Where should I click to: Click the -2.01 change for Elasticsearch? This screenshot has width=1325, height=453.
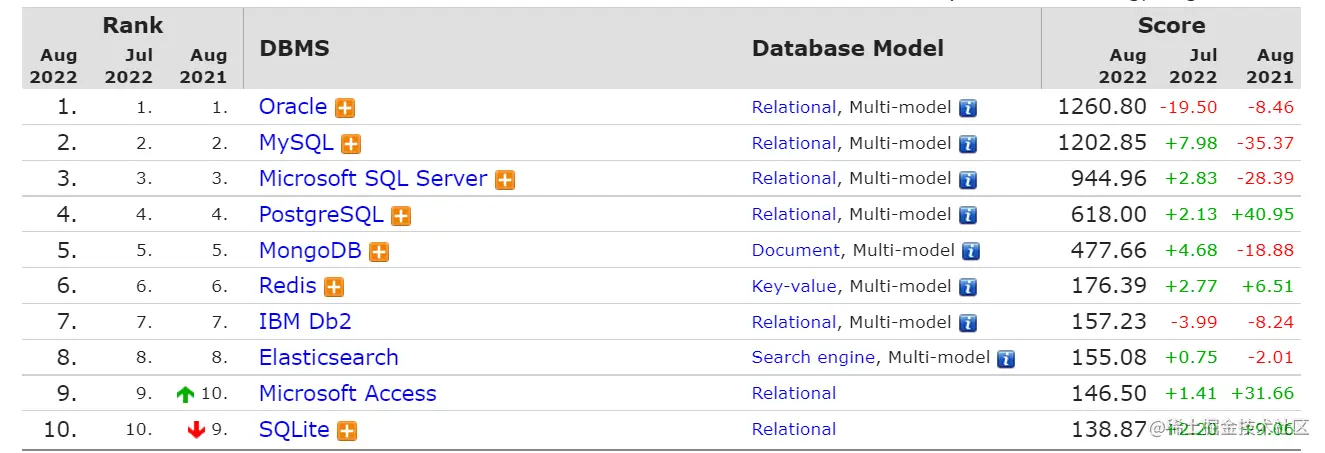tap(1270, 357)
